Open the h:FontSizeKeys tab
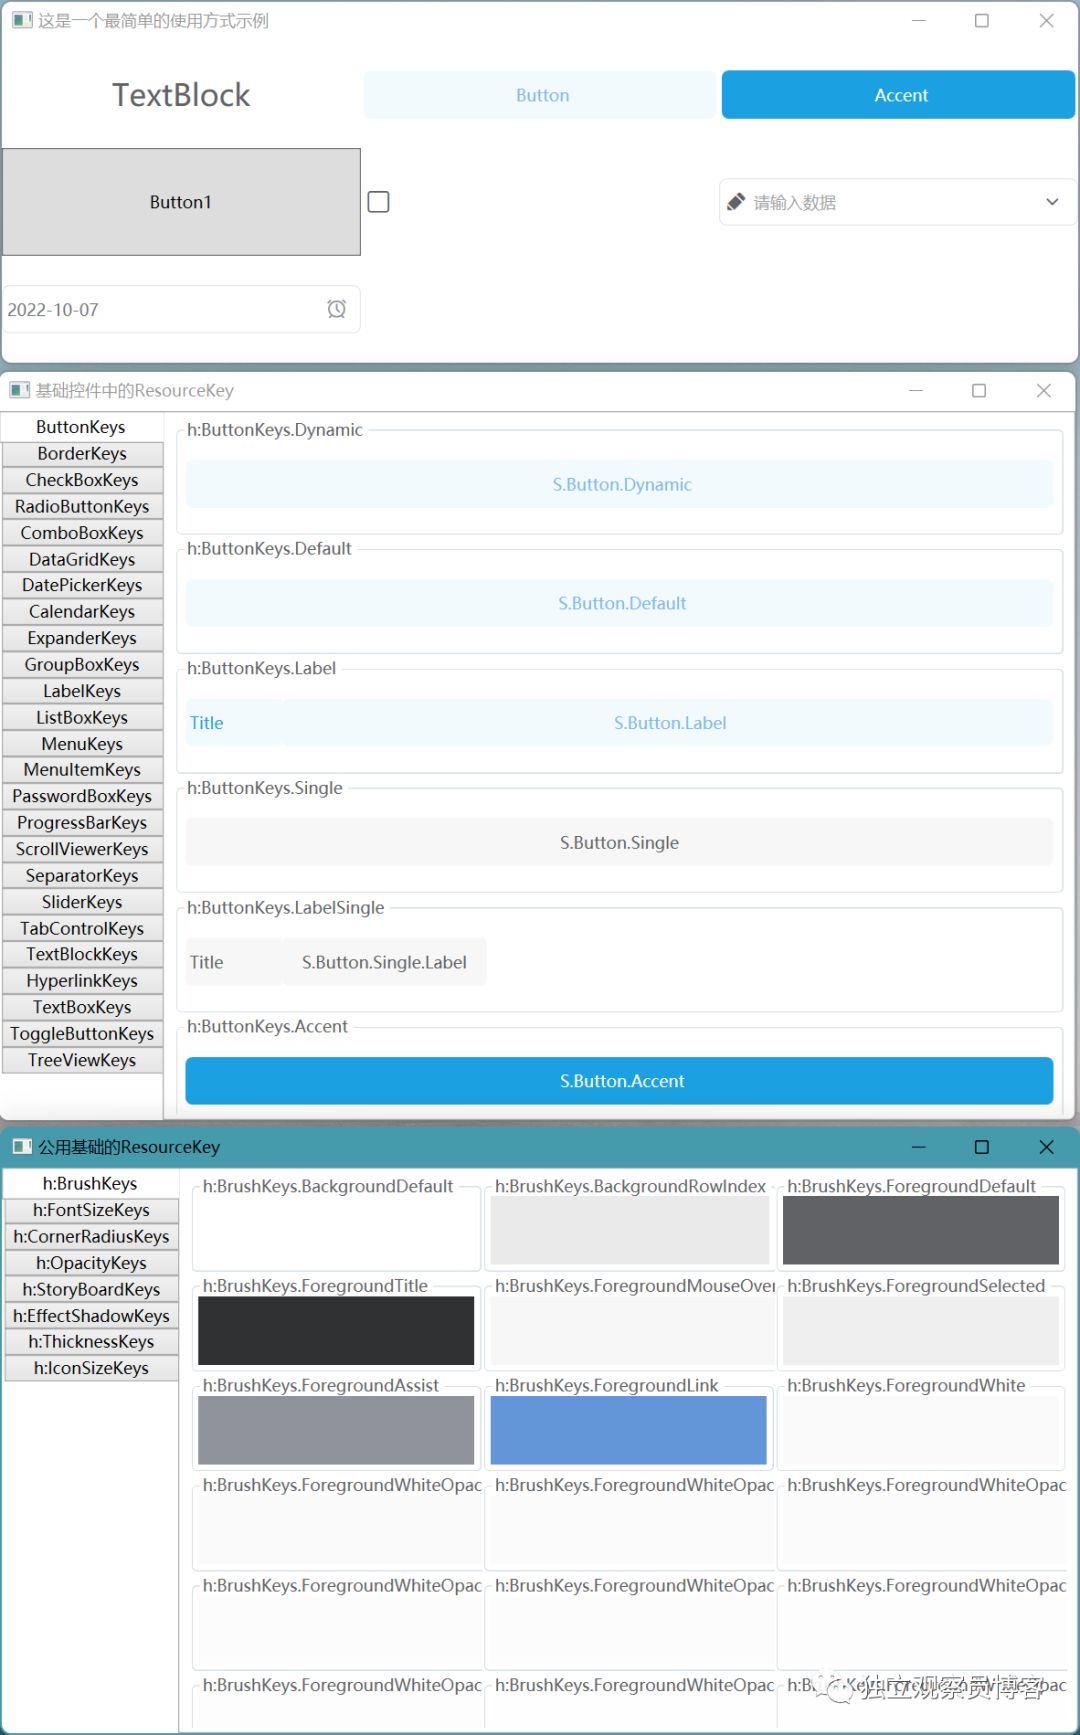Screen dimensions: 1080x1735 pyautogui.click(x=91, y=1210)
